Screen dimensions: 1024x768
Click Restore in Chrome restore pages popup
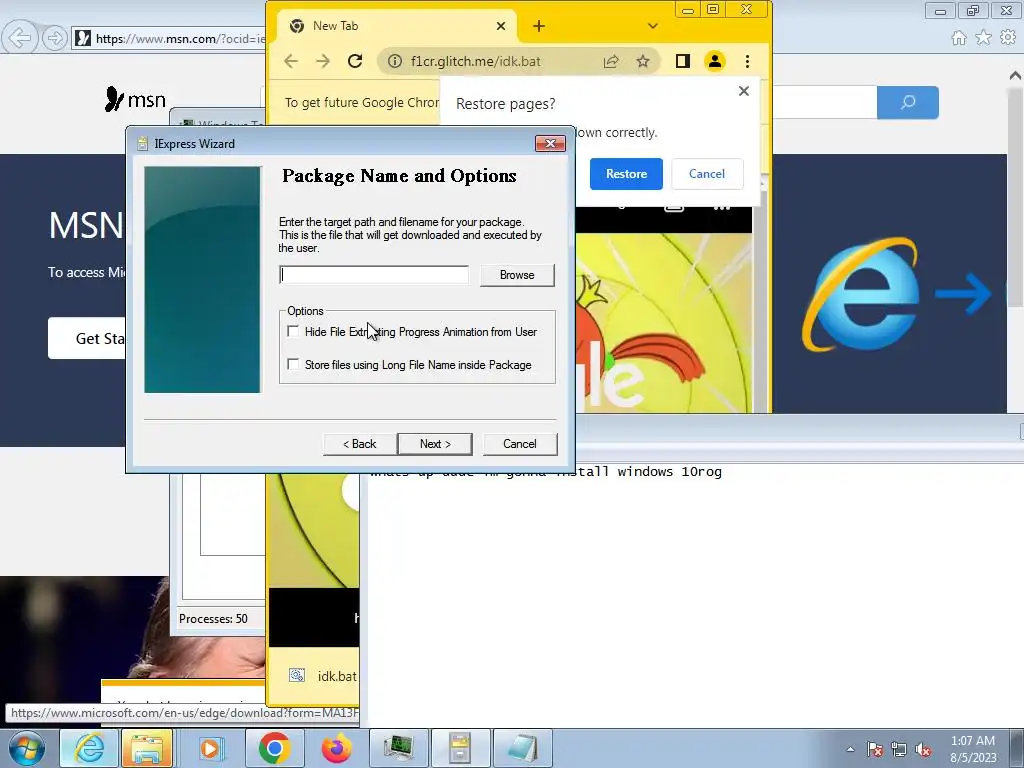[x=626, y=174]
